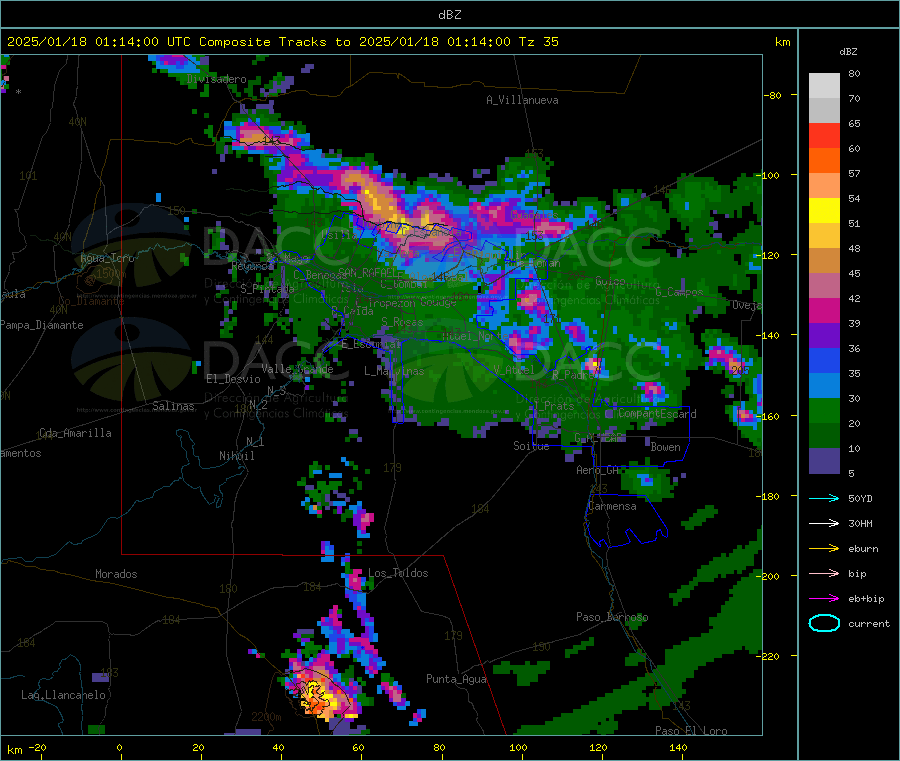This screenshot has width=900, height=761.
Task: Click the '2200m' elevation label near bottom storm
Action: 266,717
